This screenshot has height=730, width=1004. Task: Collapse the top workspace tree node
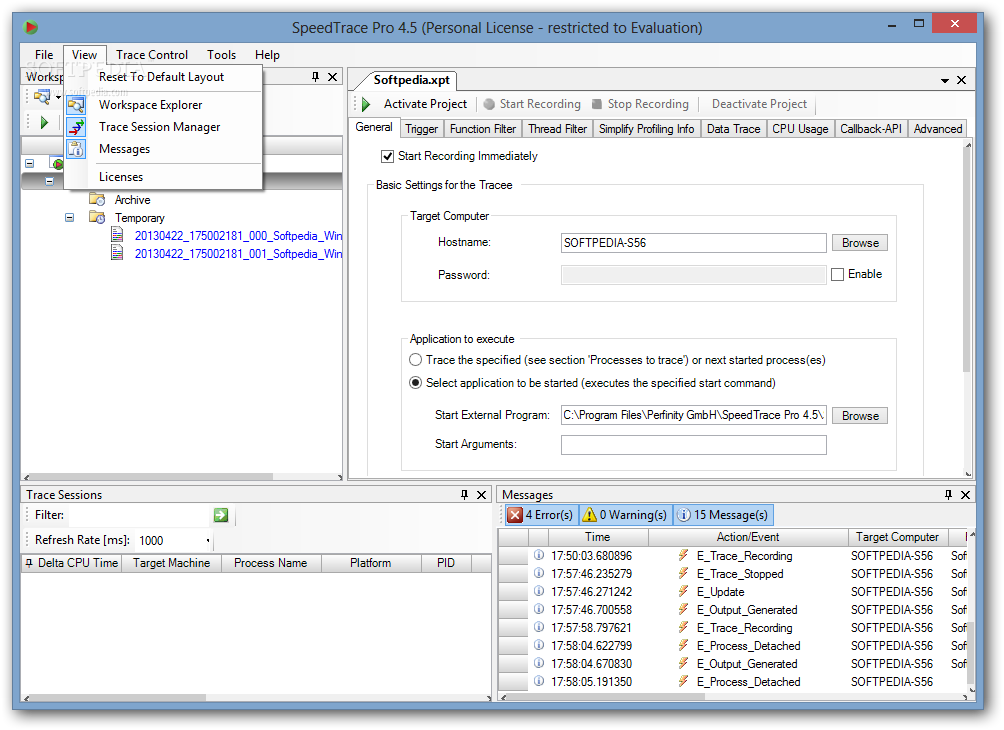click(x=29, y=163)
